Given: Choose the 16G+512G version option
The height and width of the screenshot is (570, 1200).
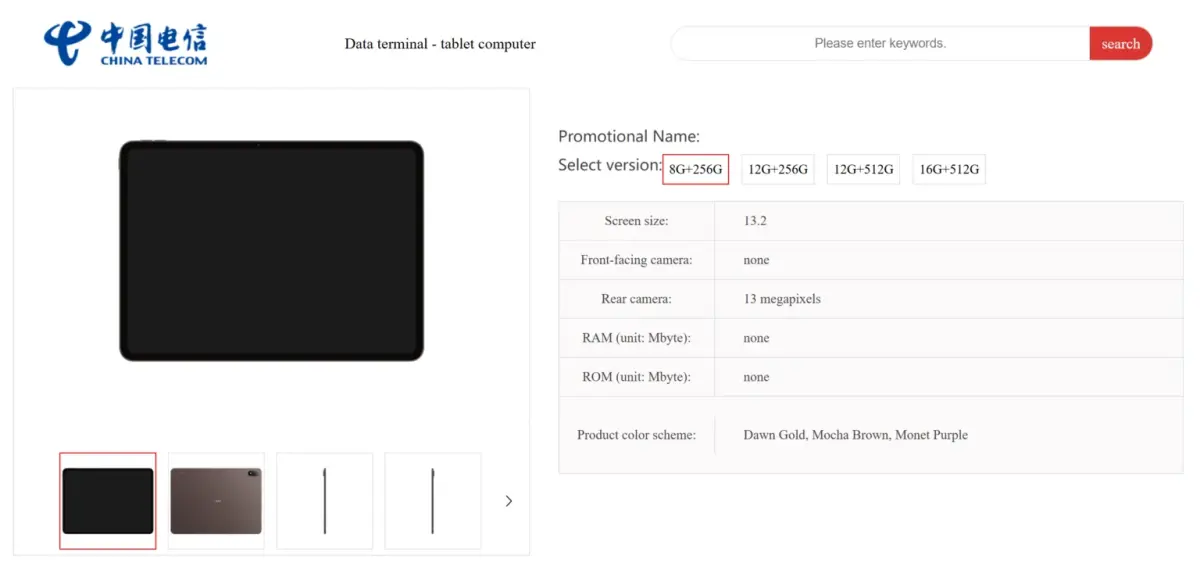Looking at the screenshot, I should coord(949,169).
